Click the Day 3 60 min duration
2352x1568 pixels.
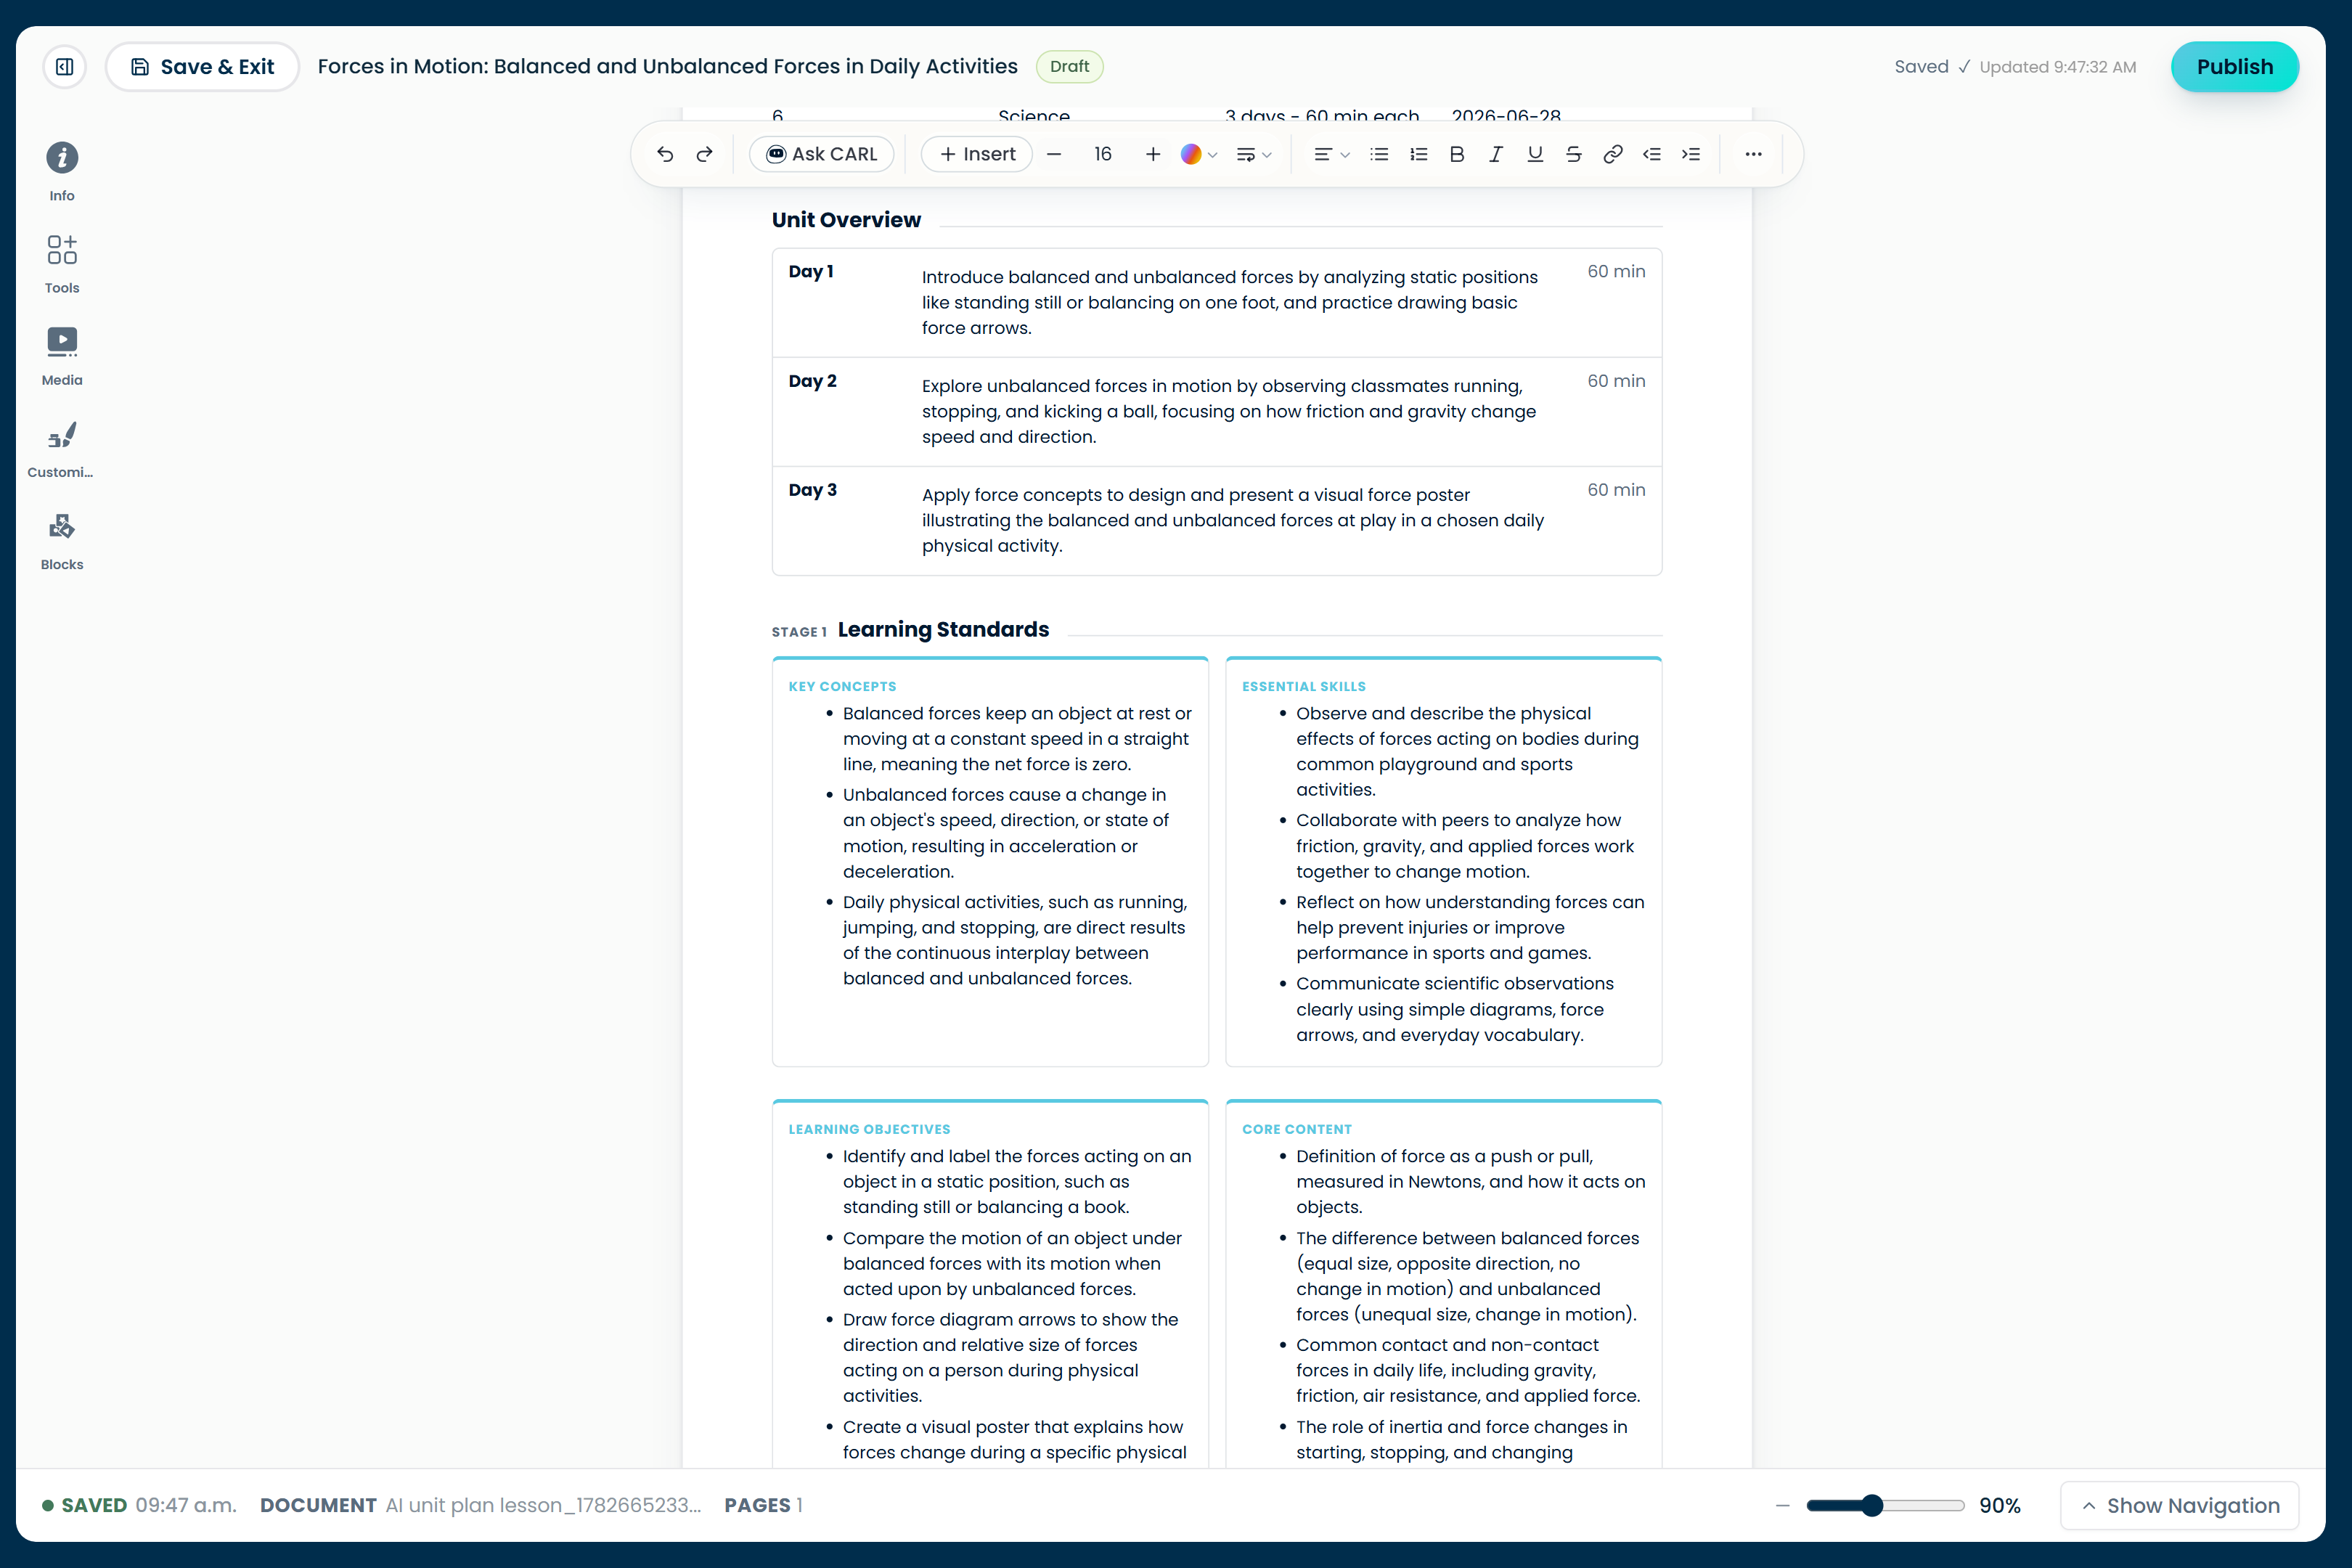pyautogui.click(x=1616, y=490)
